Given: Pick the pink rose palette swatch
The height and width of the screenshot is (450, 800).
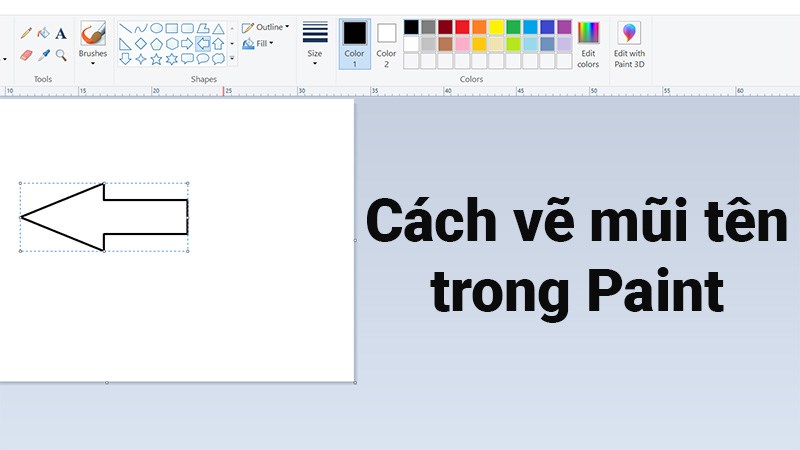Looking at the screenshot, I should [x=462, y=44].
